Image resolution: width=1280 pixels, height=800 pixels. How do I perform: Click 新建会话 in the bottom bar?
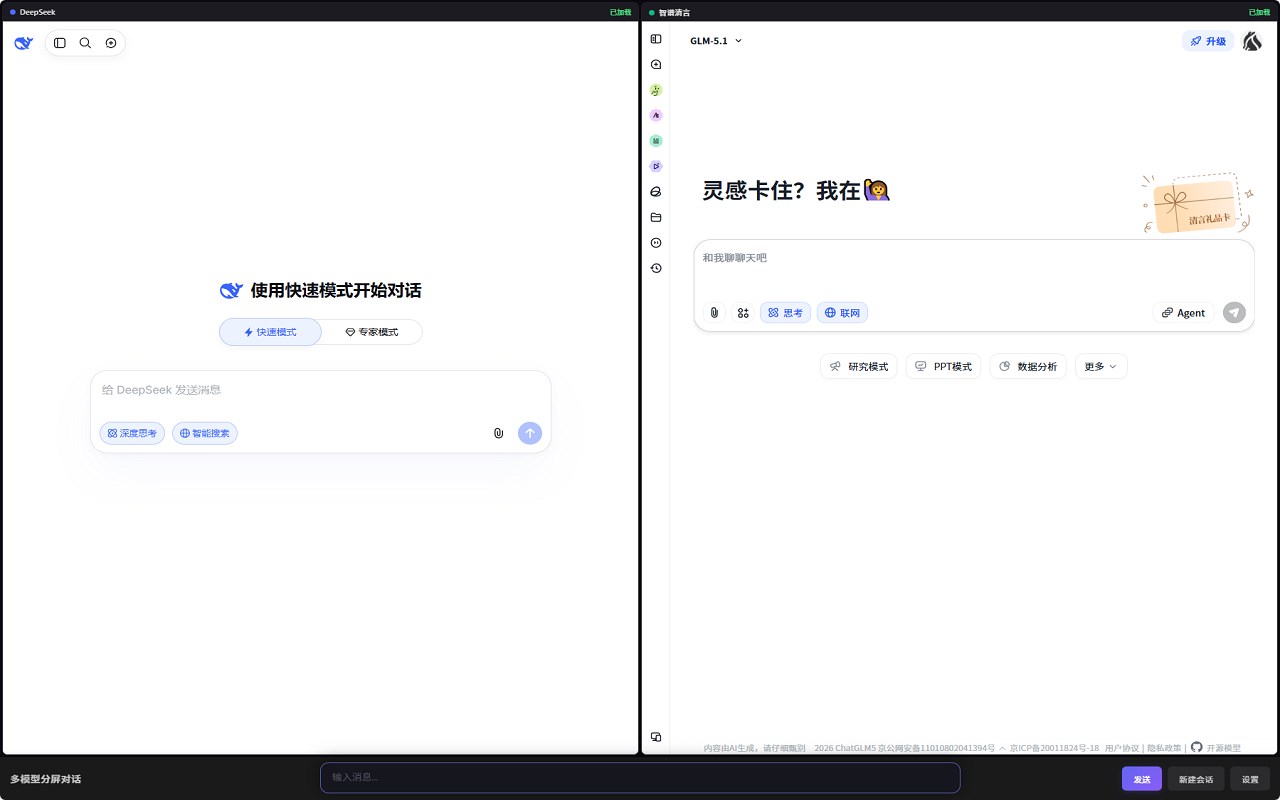point(1196,779)
